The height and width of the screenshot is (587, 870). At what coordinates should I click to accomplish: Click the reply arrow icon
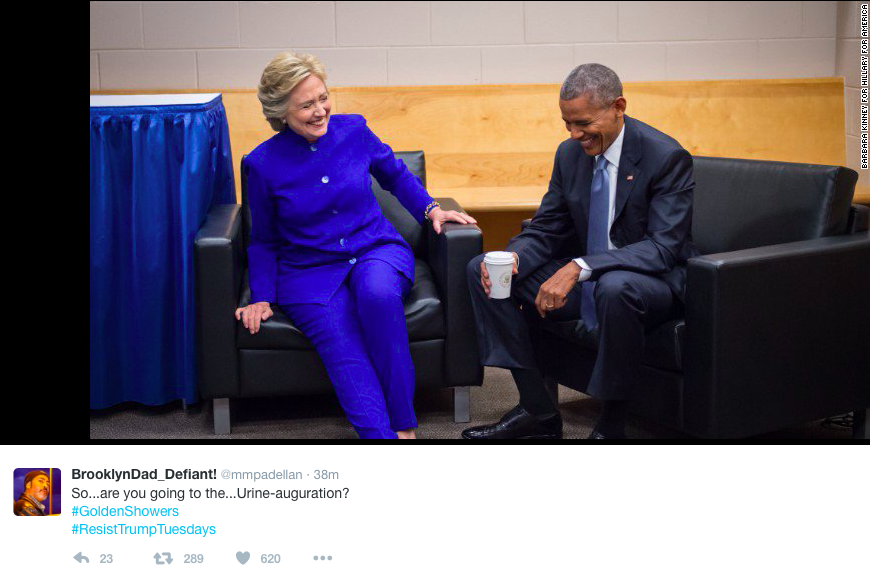tap(81, 558)
